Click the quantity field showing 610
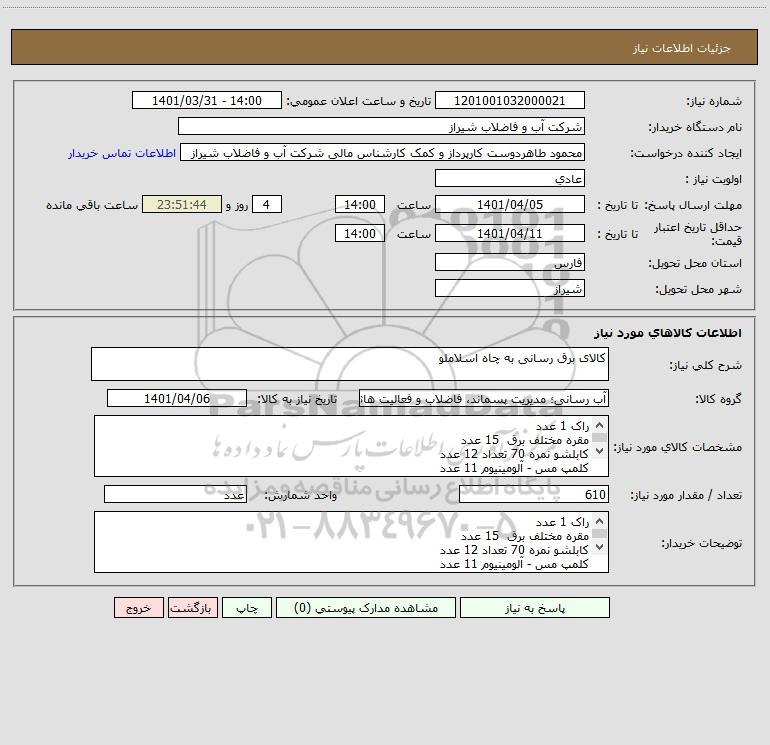This screenshot has height=745, width=770. pyautogui.click(x=534, y=495)
